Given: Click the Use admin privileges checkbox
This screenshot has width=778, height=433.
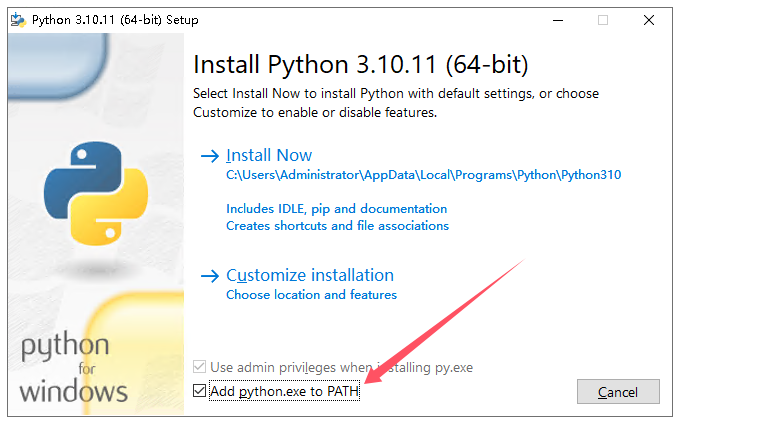Looking at the screenshot, I should pyautogui.click(x=200, y=368).
